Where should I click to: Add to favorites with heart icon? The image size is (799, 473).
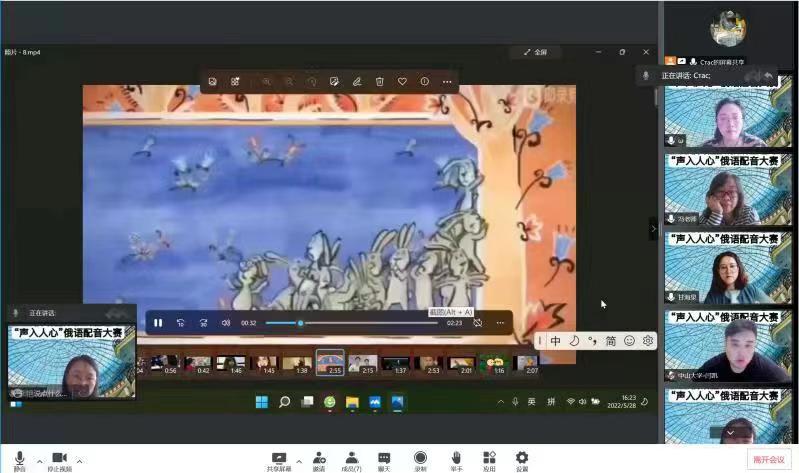click(x=402, y=82)
